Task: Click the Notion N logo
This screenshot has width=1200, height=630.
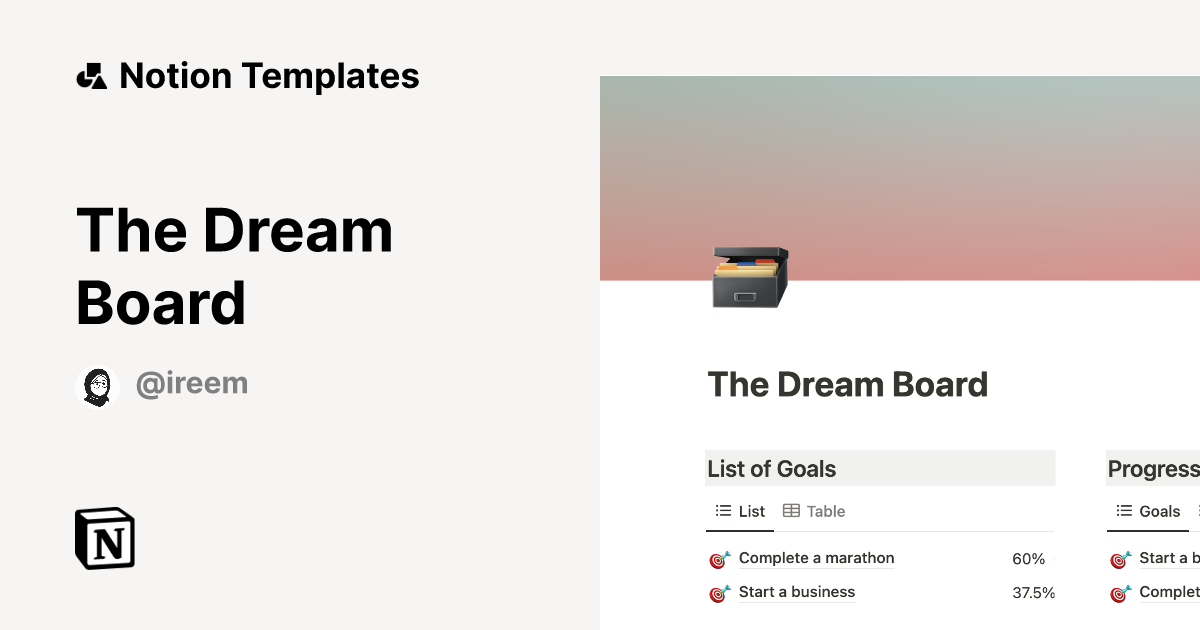Action: tap(103, 539)
